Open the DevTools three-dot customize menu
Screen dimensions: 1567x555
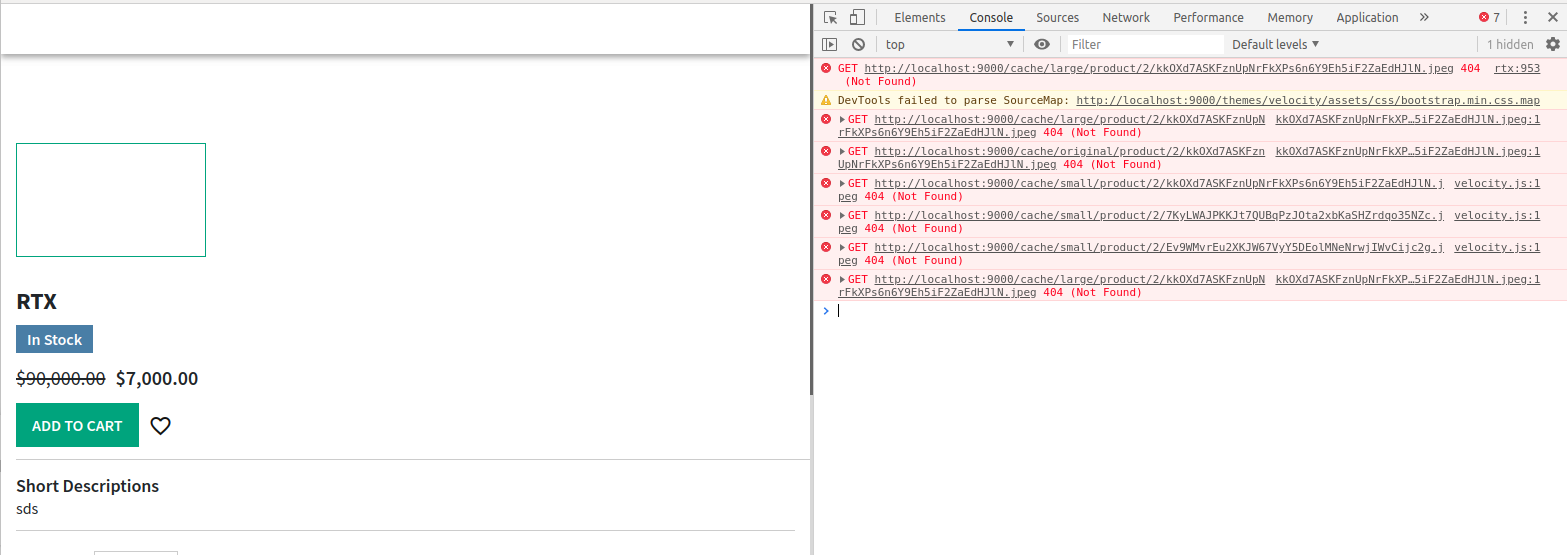point(1525,17)
